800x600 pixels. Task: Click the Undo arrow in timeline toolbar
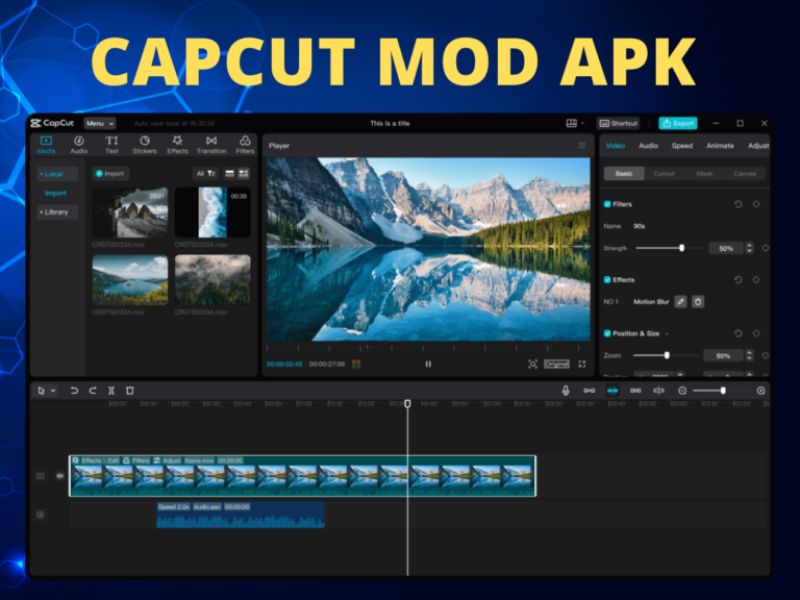click(x=74, y=391)
